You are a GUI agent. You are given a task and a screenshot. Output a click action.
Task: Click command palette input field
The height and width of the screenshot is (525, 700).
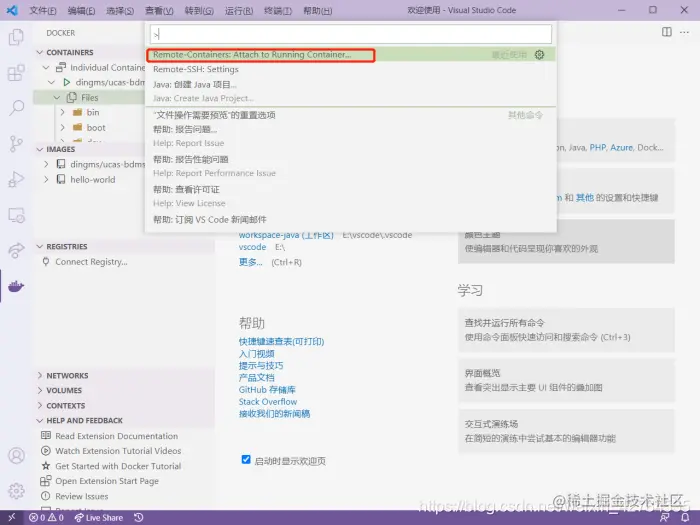351,34
